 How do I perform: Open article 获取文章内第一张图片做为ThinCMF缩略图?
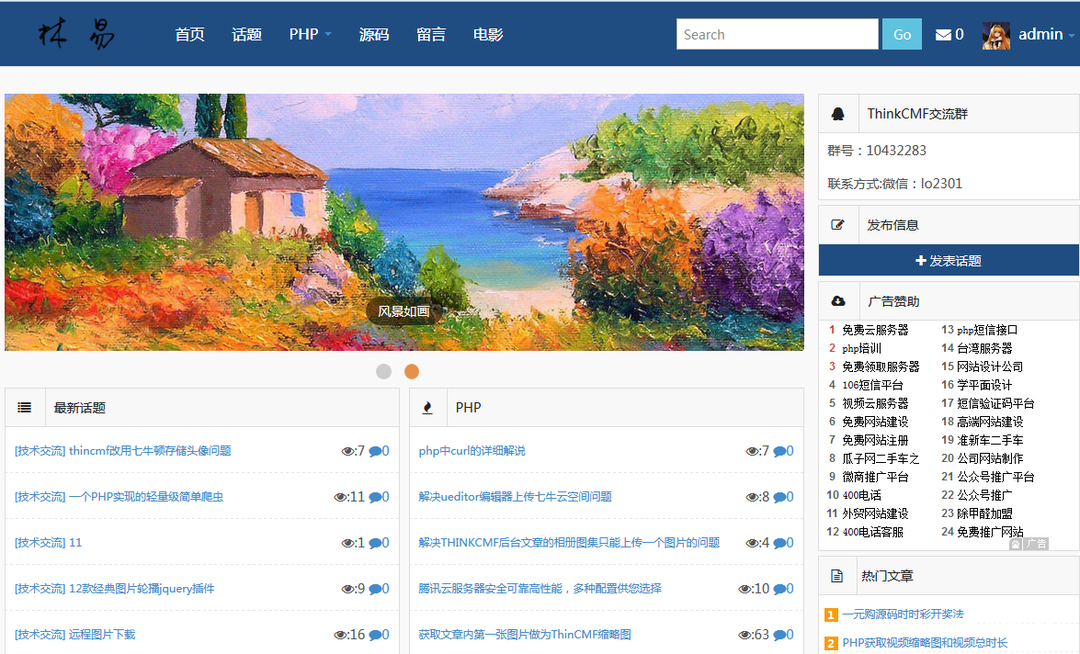(525, 635)
